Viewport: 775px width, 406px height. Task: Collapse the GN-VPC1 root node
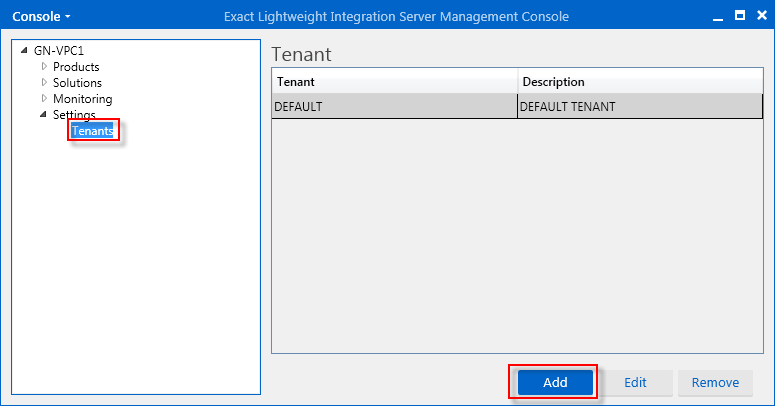[24, 50]
